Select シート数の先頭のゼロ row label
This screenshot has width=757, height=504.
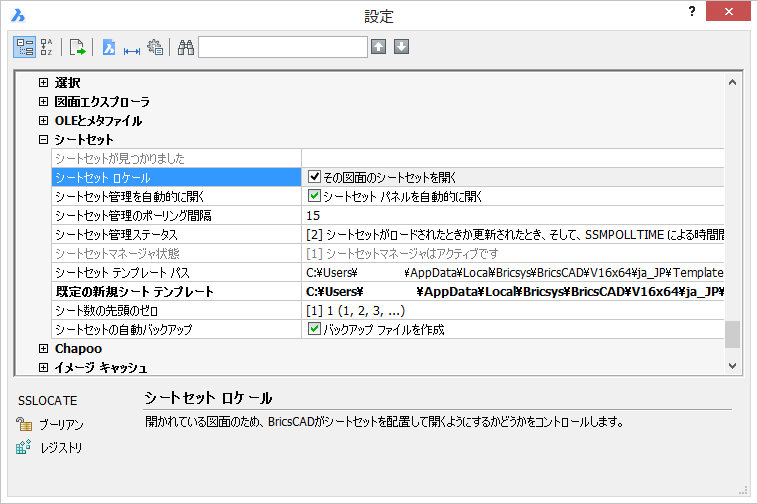(x=176, y=310)
